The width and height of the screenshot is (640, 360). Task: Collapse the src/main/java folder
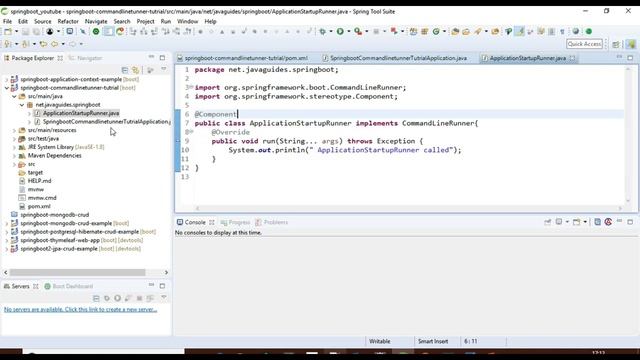[x=14, y=96]
